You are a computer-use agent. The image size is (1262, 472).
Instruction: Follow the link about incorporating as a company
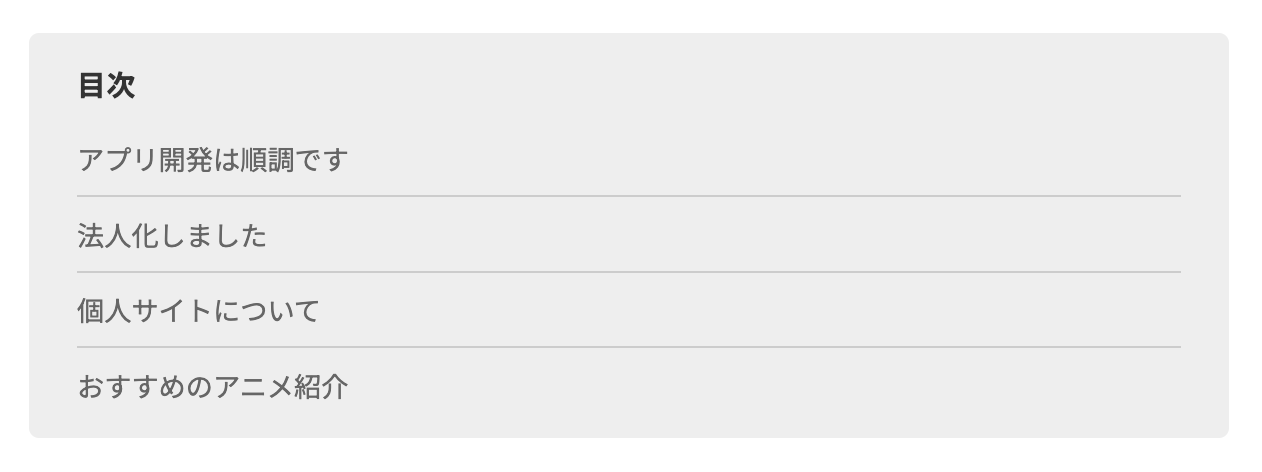172,236
